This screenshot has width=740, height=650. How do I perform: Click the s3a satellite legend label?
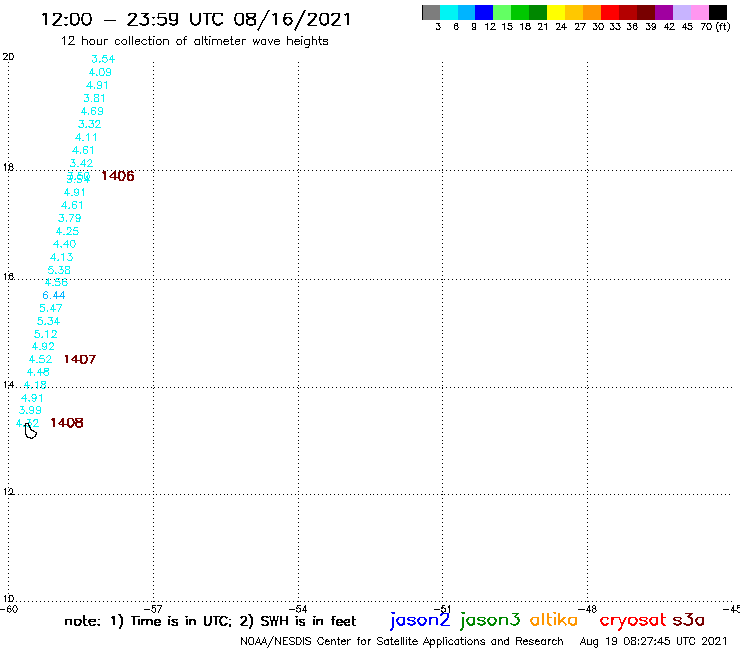[x=688, y=620]
